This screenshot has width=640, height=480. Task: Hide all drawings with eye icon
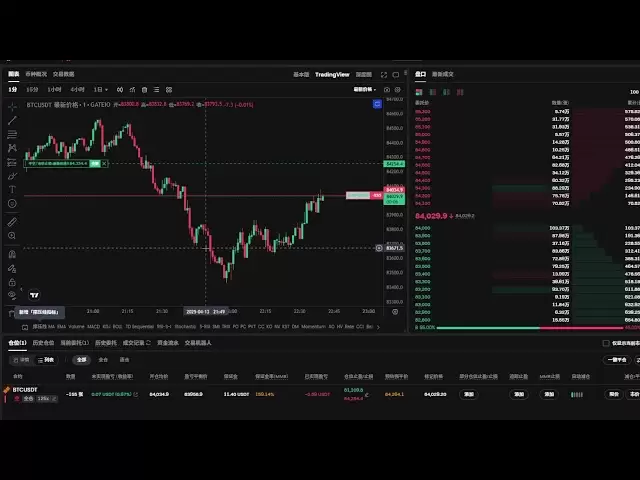[12, 295]
